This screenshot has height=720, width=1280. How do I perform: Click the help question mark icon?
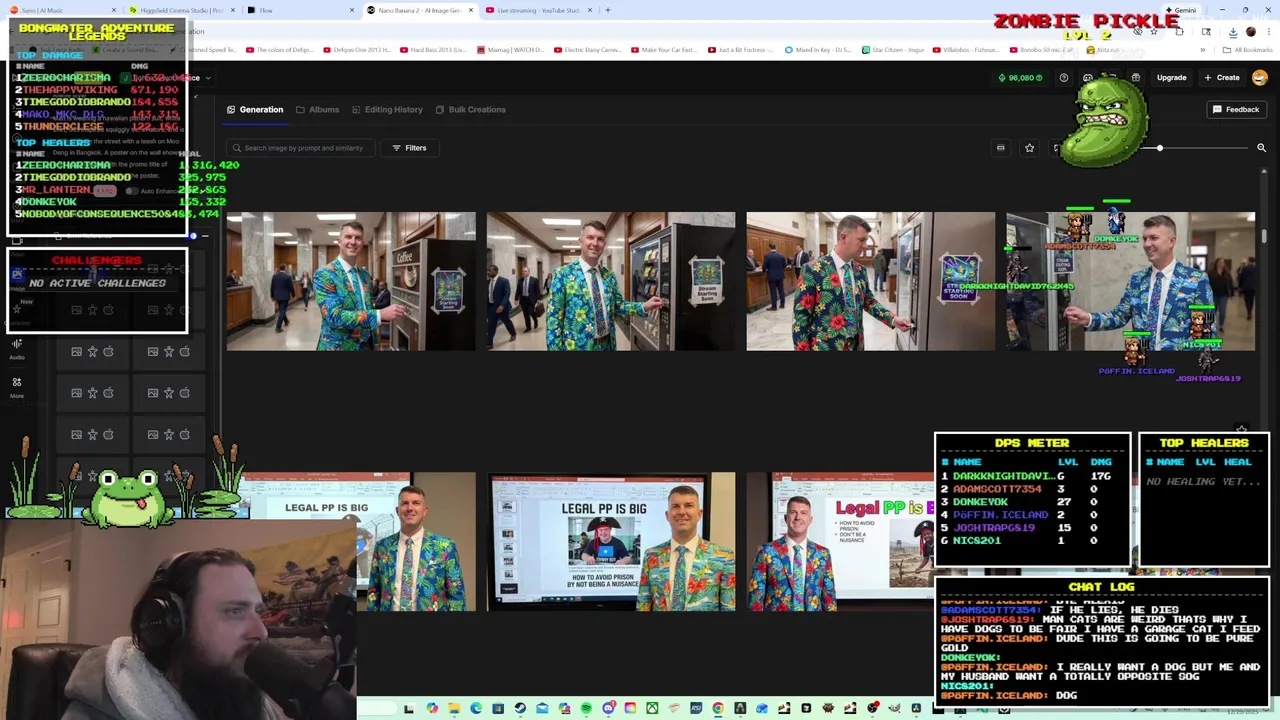(1063, 77)
